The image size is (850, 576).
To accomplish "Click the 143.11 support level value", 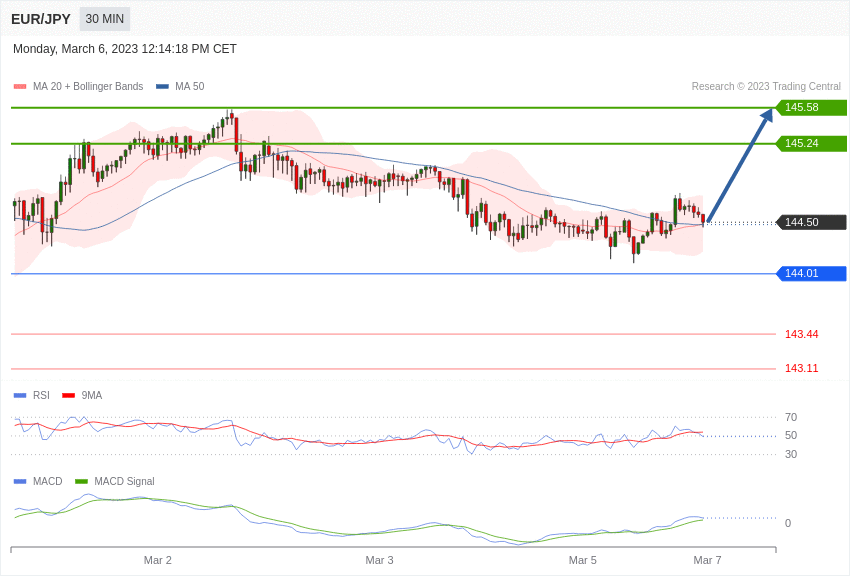I will coord(801,368).
